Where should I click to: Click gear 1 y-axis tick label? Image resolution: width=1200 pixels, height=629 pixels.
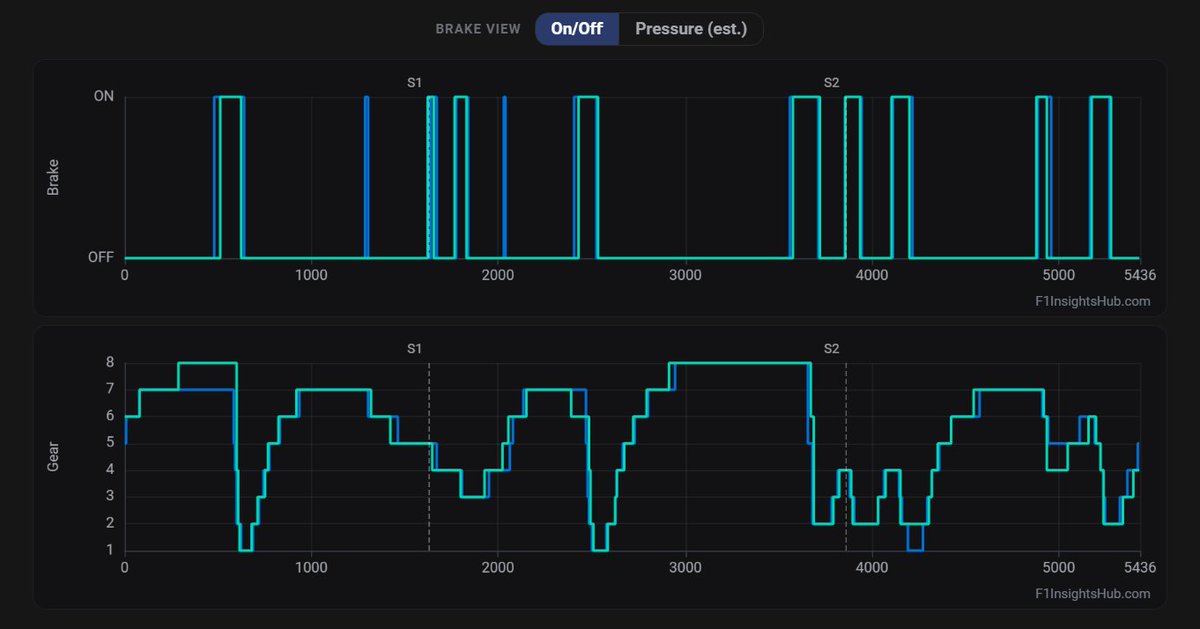[110, 550]
